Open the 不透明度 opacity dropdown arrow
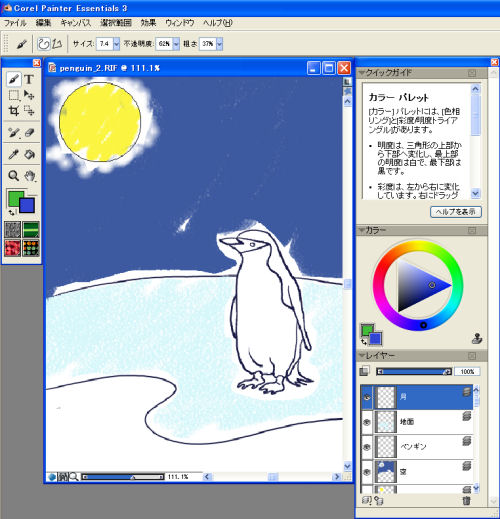This screenshot has height=519, width=500. click(x=176, y=44)
